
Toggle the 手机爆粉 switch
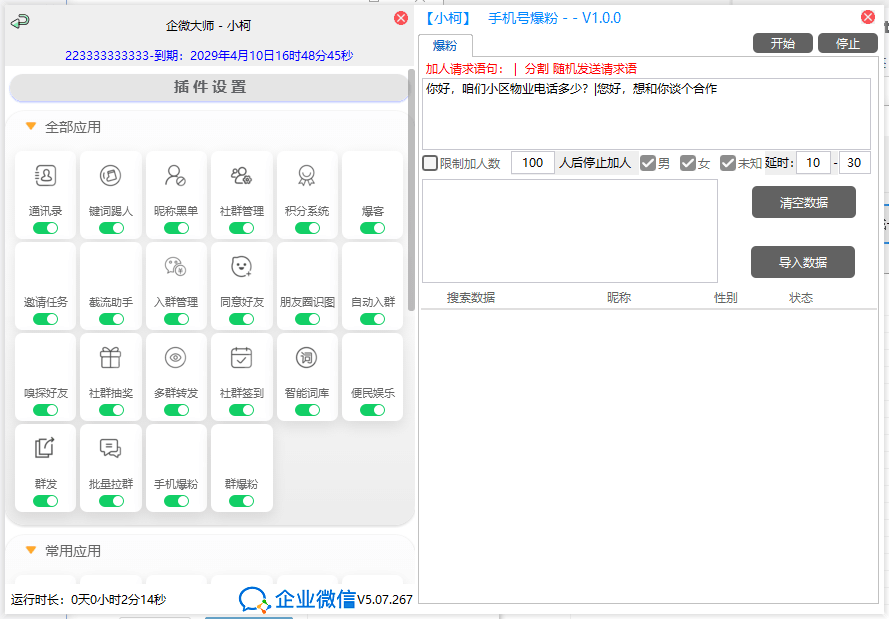pos(176,501)
